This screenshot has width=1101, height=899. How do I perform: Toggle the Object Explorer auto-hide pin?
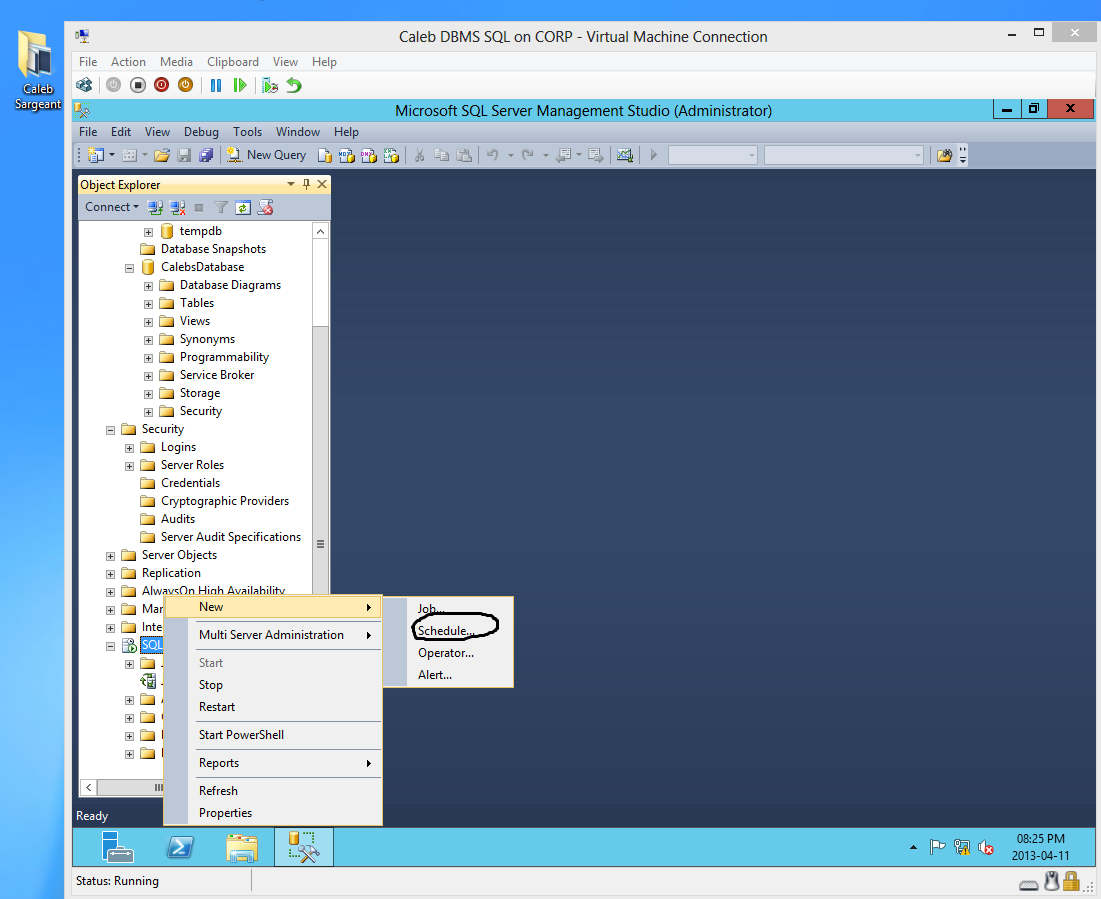pos(306,184)
